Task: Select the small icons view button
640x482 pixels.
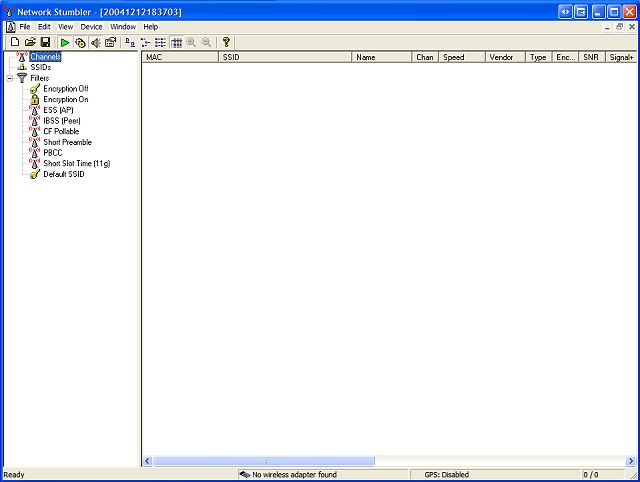Action: click(x=145, y=42)
